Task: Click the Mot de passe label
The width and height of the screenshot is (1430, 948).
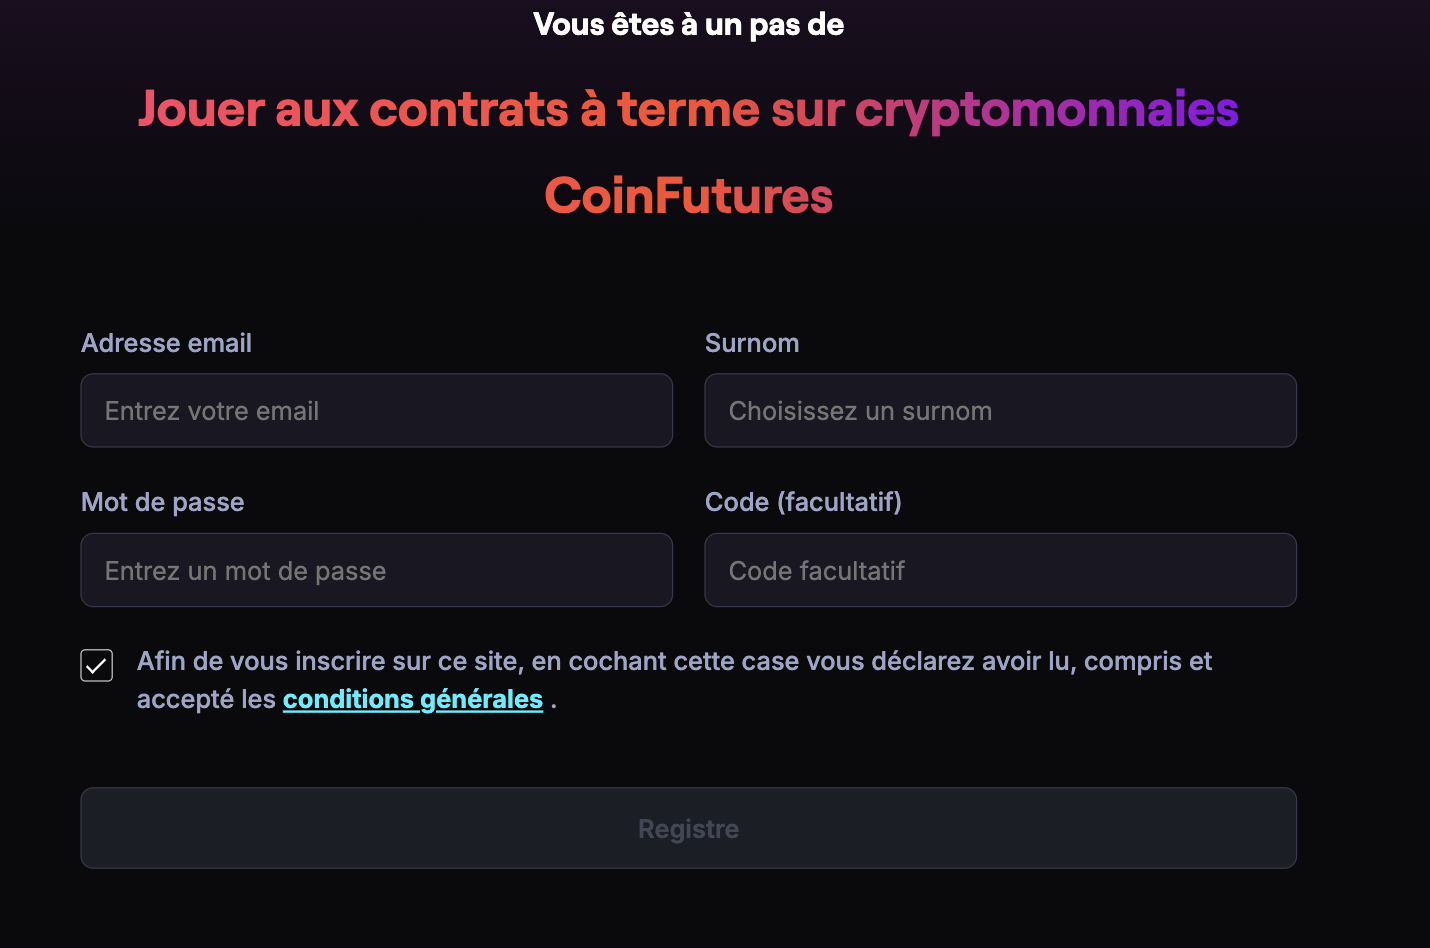Action: pyautogui.click(x=162, y=502)
